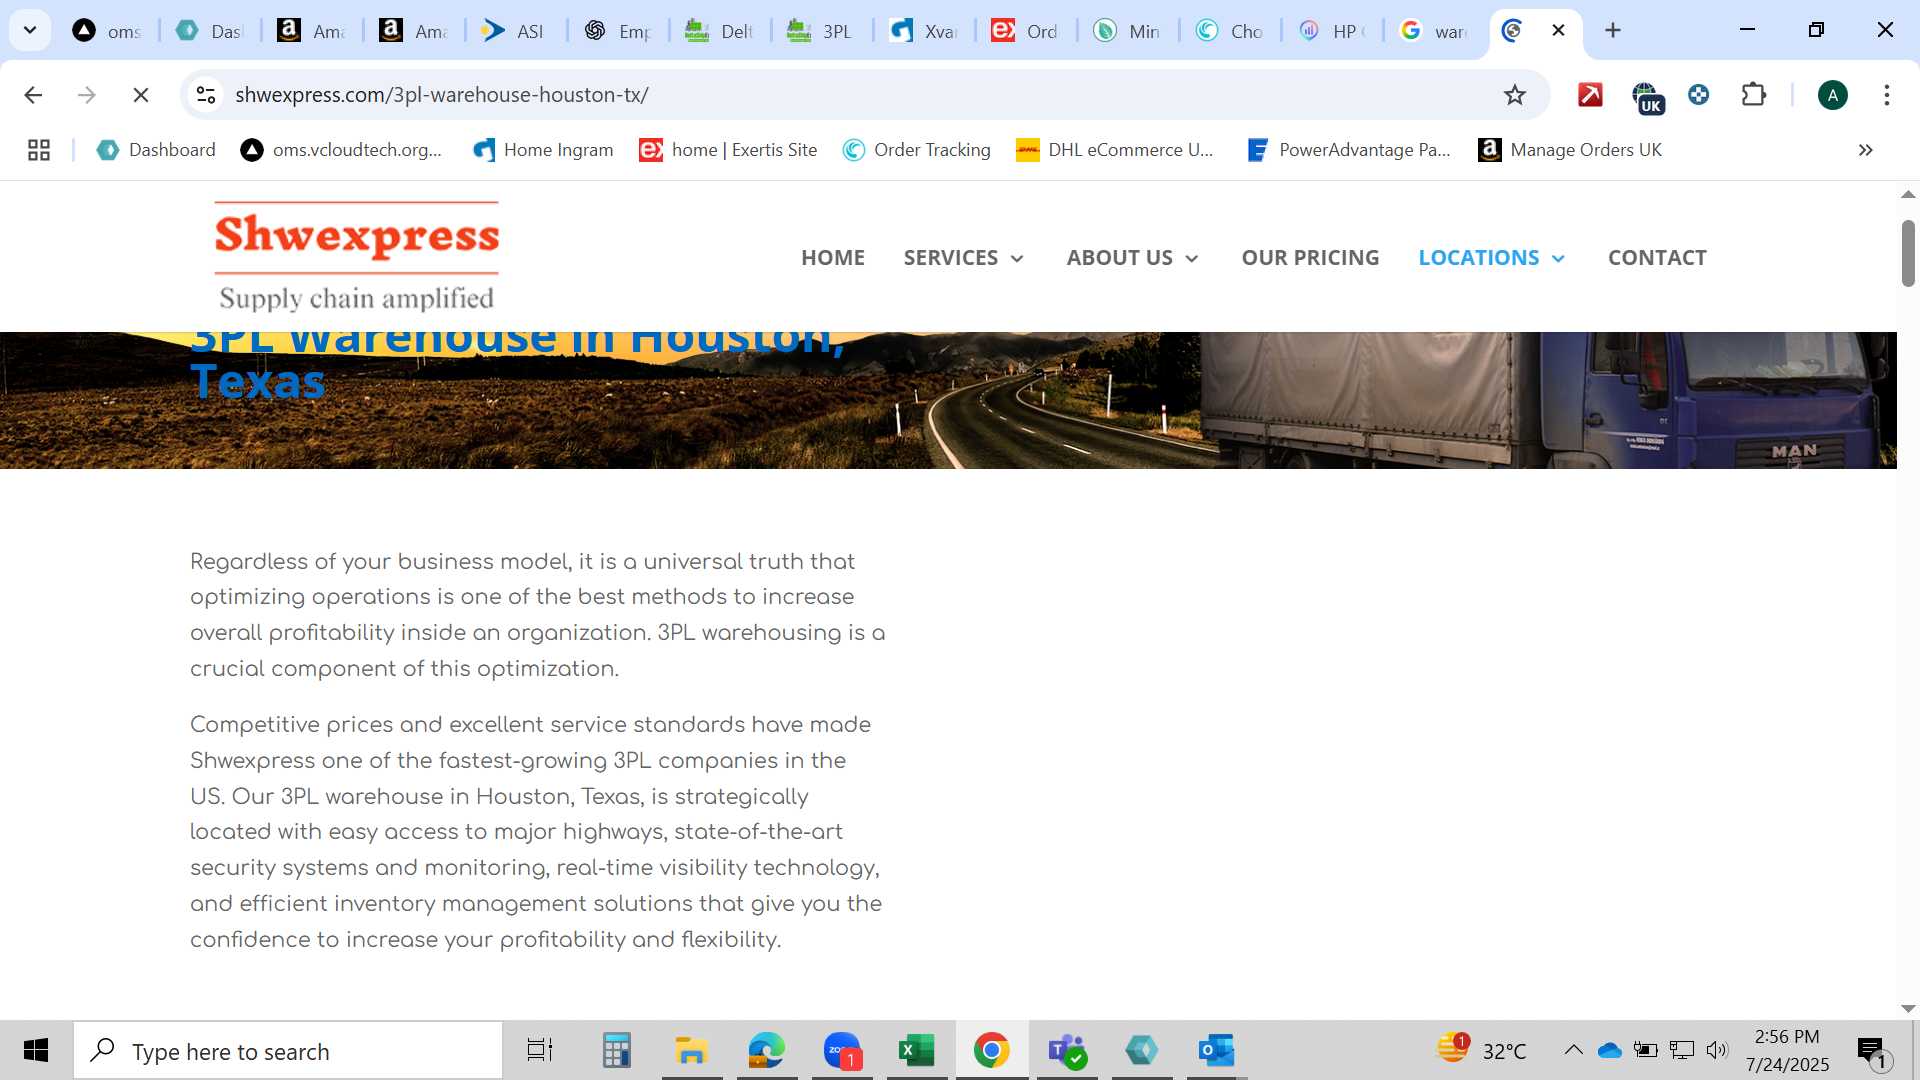Open Microsoft Edge from the taskbar
The width and height of the screenshot is (1920, 1080).
point(767,1050)
